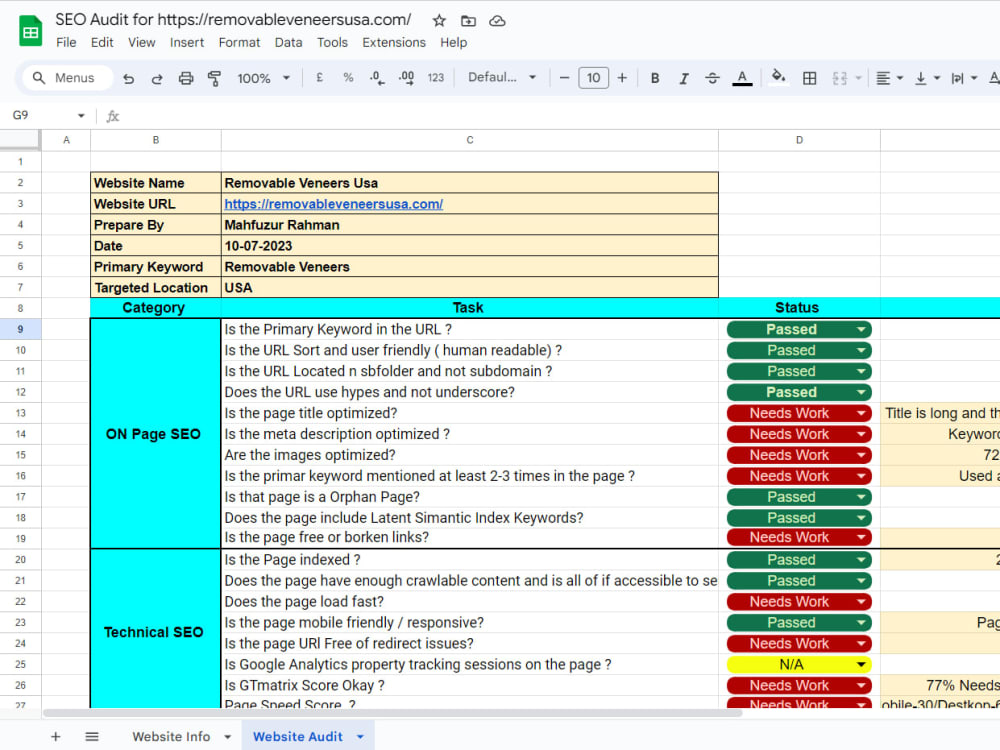Select row 9 header
Image resolution: width=1000 pixels, height=750 pixels.
[20, 329]
